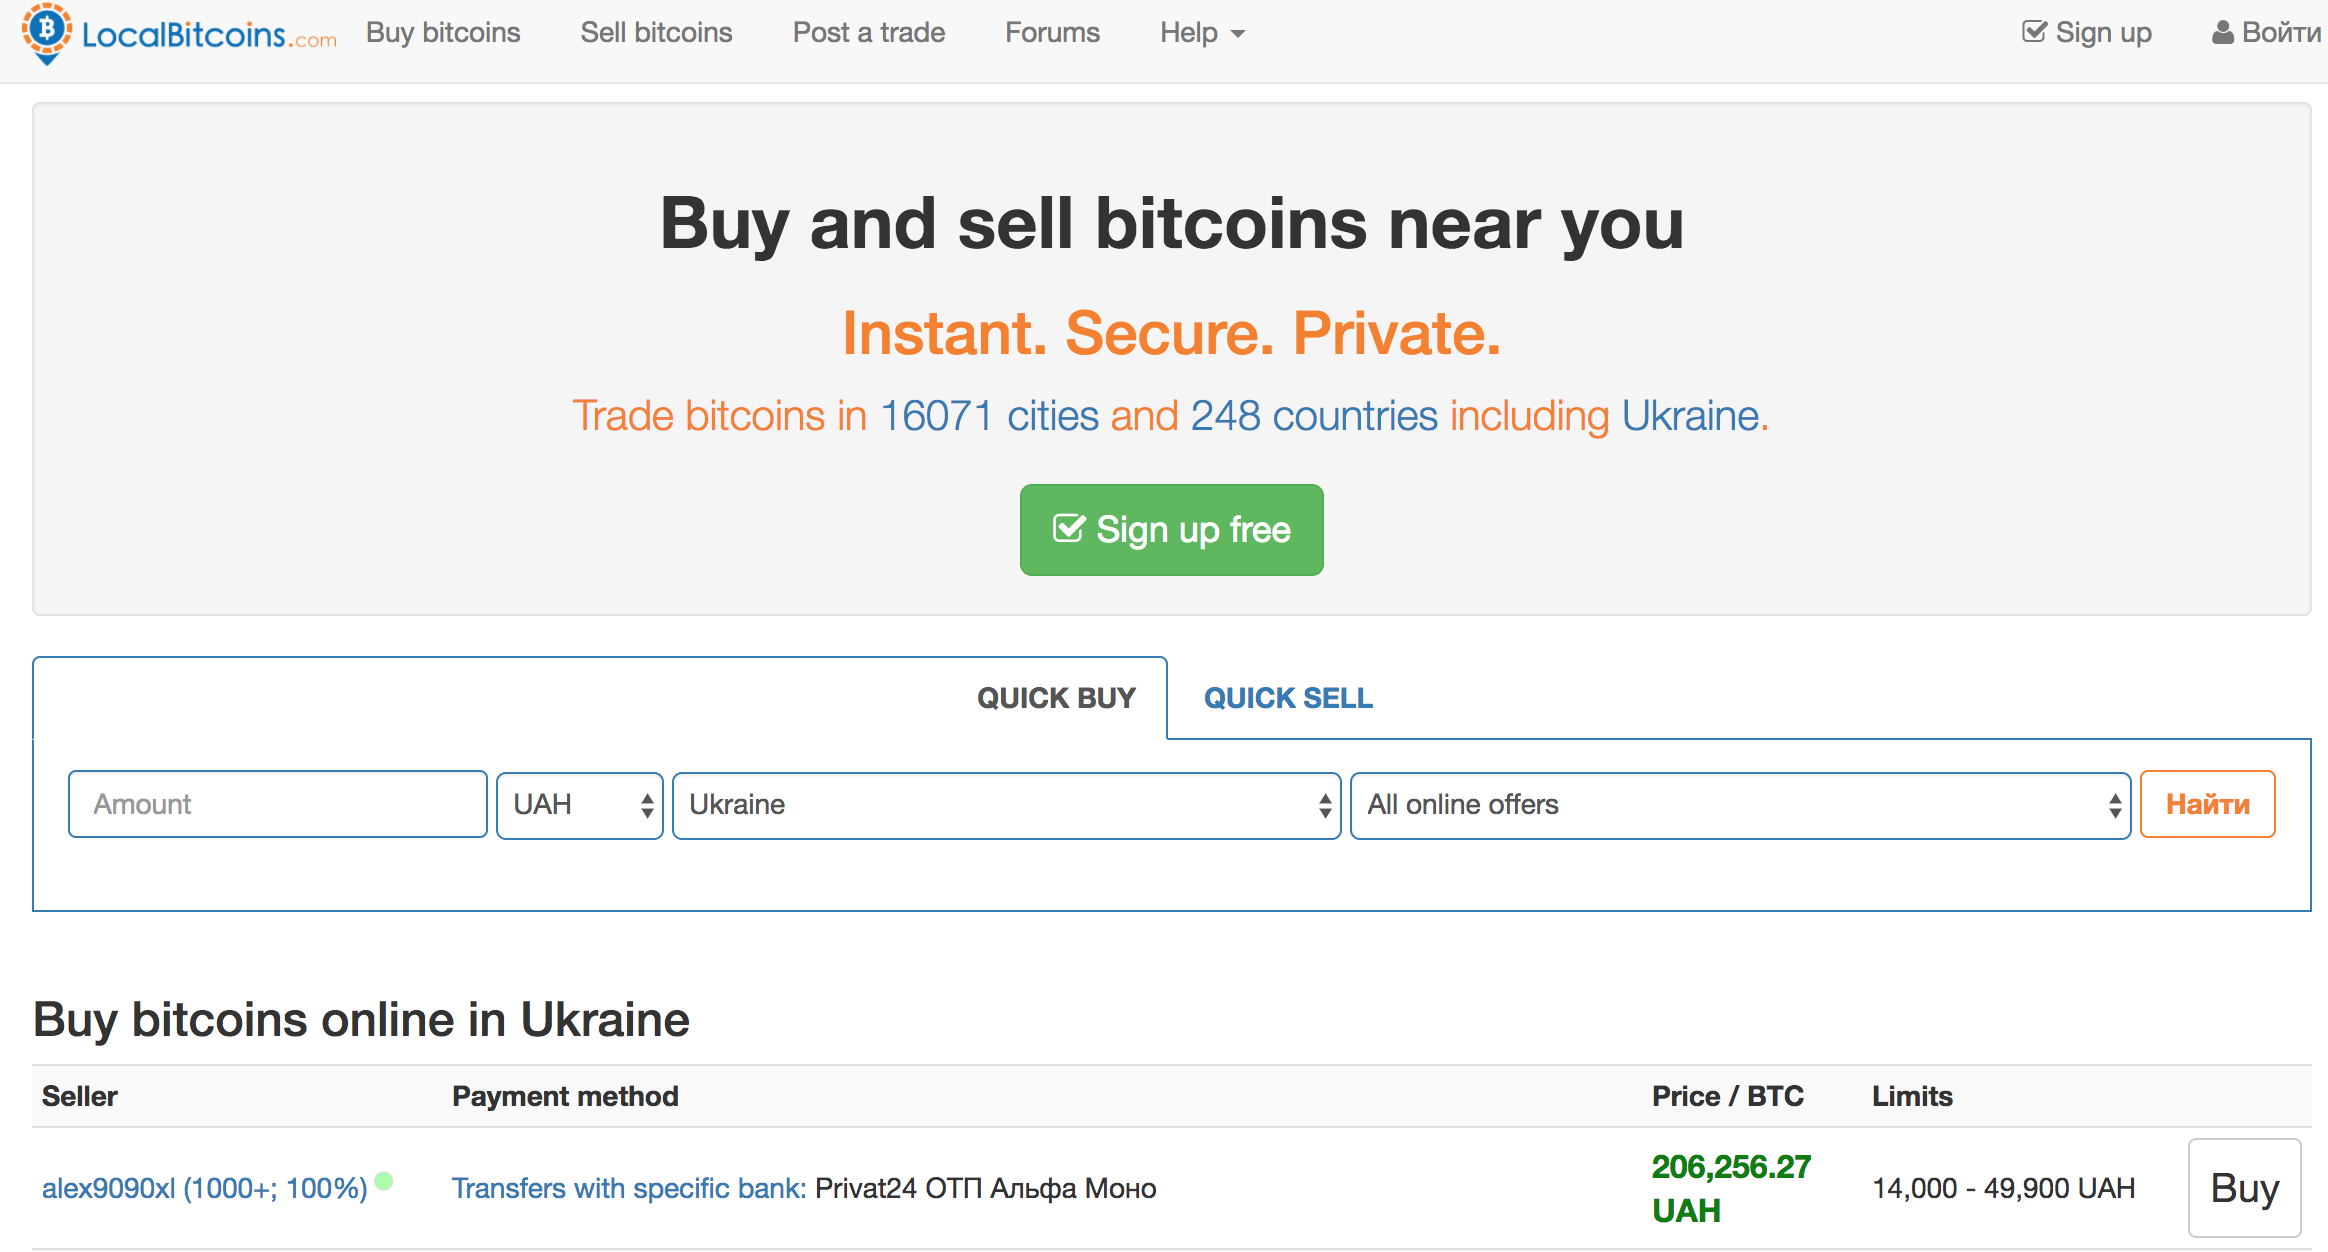Open seller alex9090xl's profile
Screen dimensions: 2328x1252
click(204, 1188)
